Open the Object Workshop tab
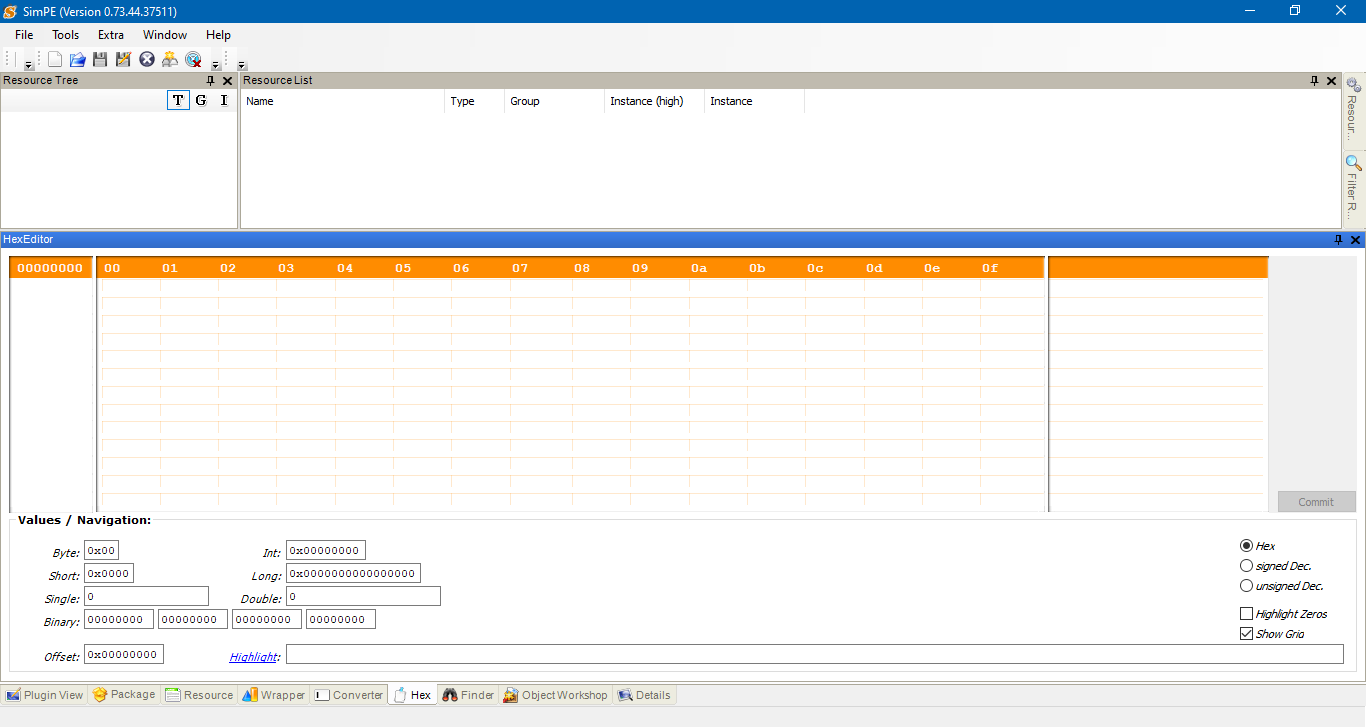 (x=555, y=695)
